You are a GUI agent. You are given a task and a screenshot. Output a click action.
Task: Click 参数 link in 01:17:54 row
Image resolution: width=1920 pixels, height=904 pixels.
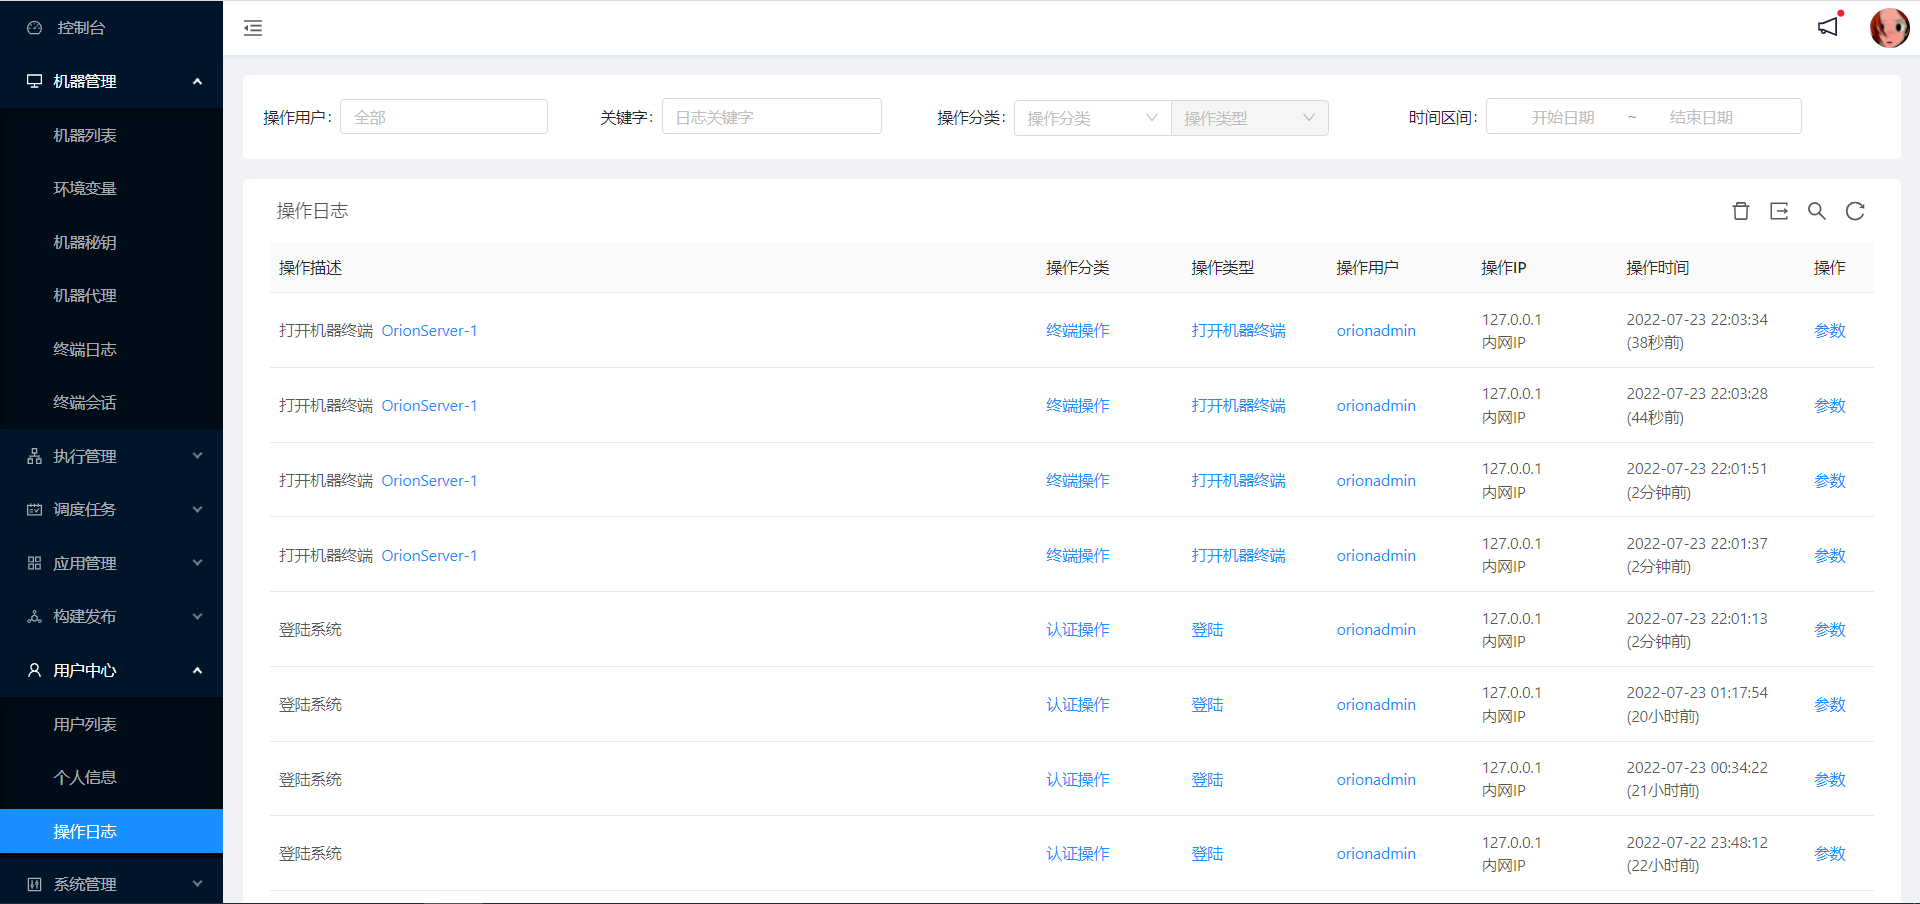coord(1830,705)
